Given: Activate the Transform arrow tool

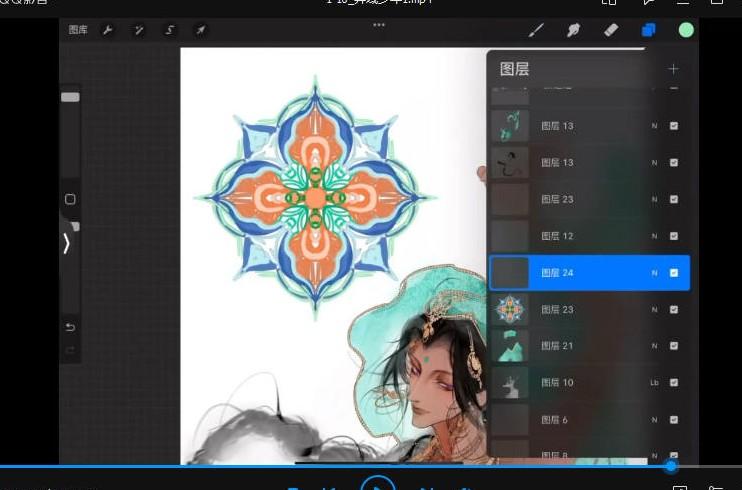Looking at the screenshot, I should [x=200, y=30].
